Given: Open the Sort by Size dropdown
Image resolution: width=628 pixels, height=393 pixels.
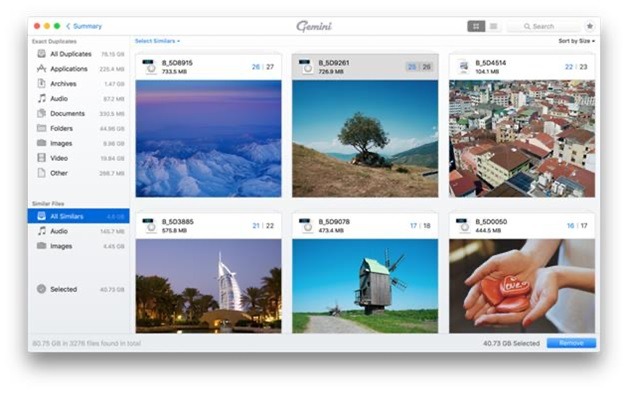Looking at the screenshot, I should [x=576, y=41].
